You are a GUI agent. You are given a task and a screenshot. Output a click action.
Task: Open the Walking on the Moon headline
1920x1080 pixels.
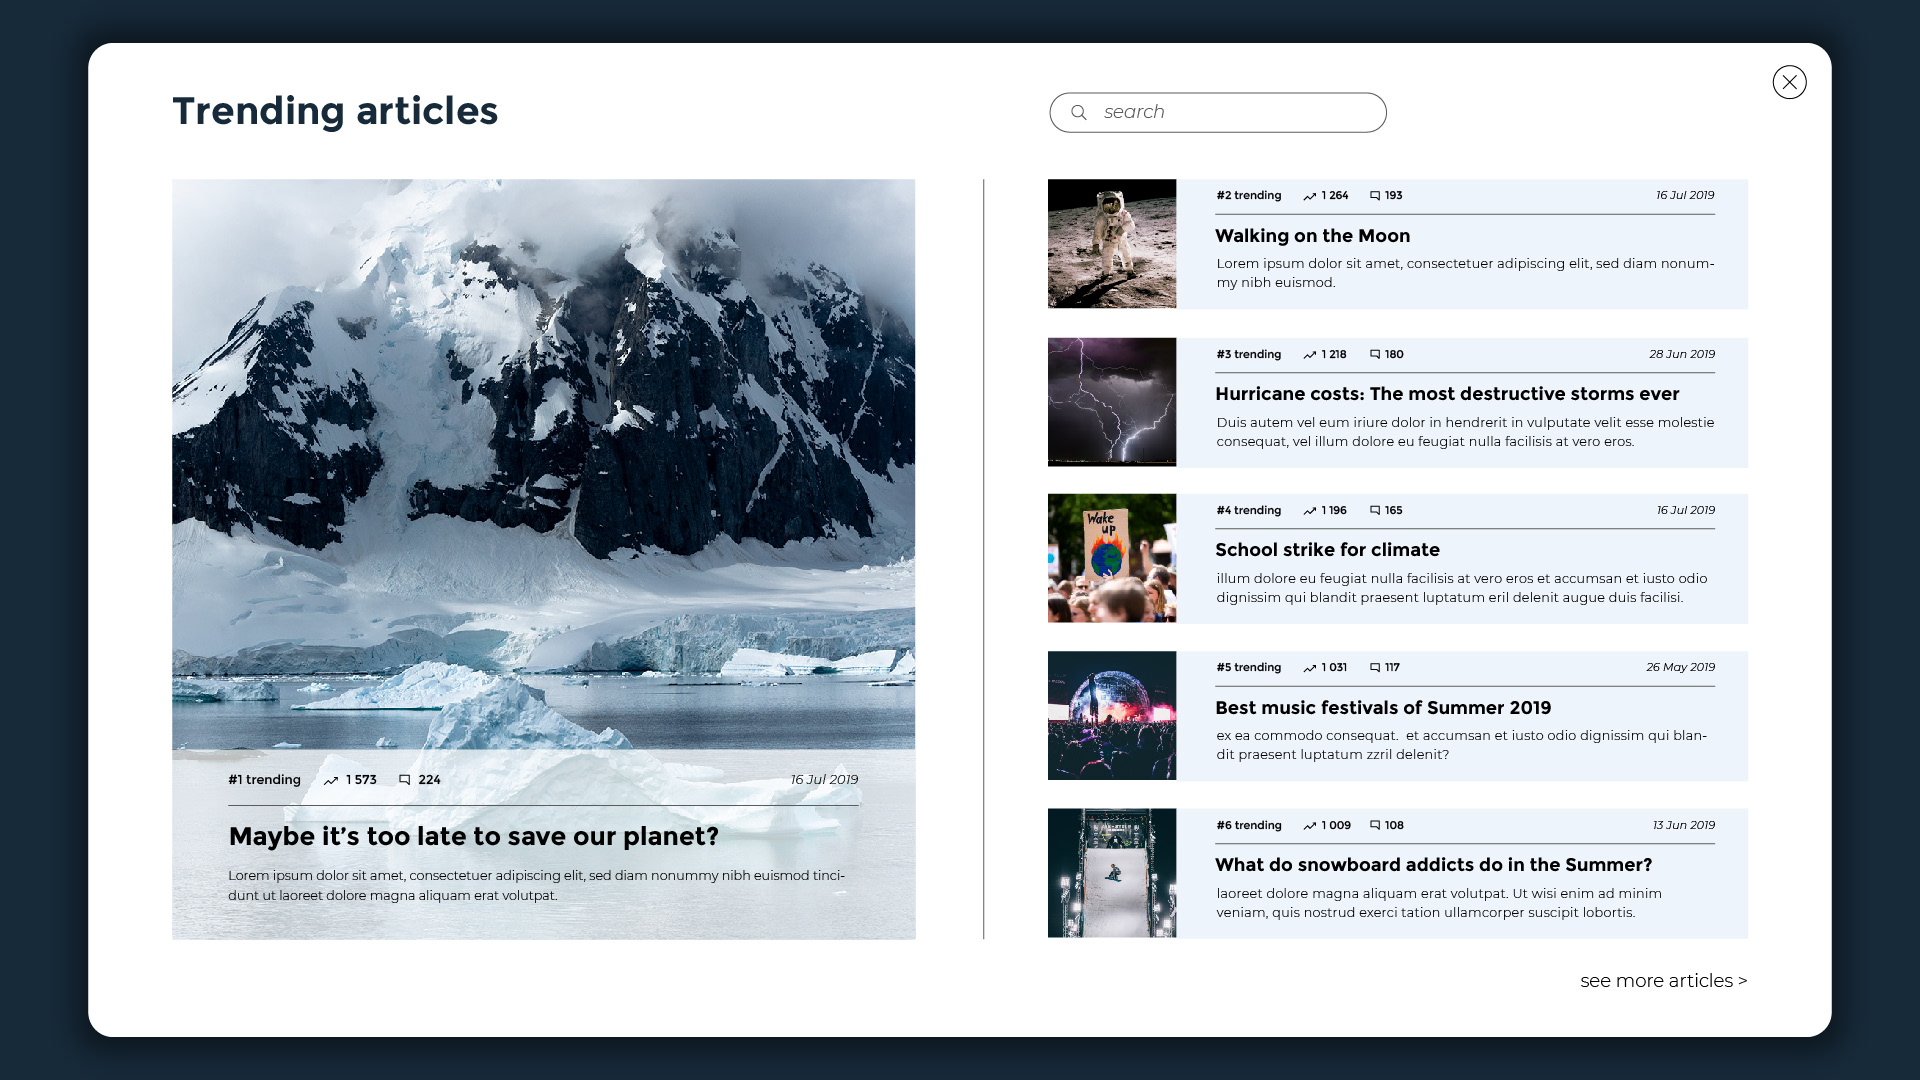1312,236
